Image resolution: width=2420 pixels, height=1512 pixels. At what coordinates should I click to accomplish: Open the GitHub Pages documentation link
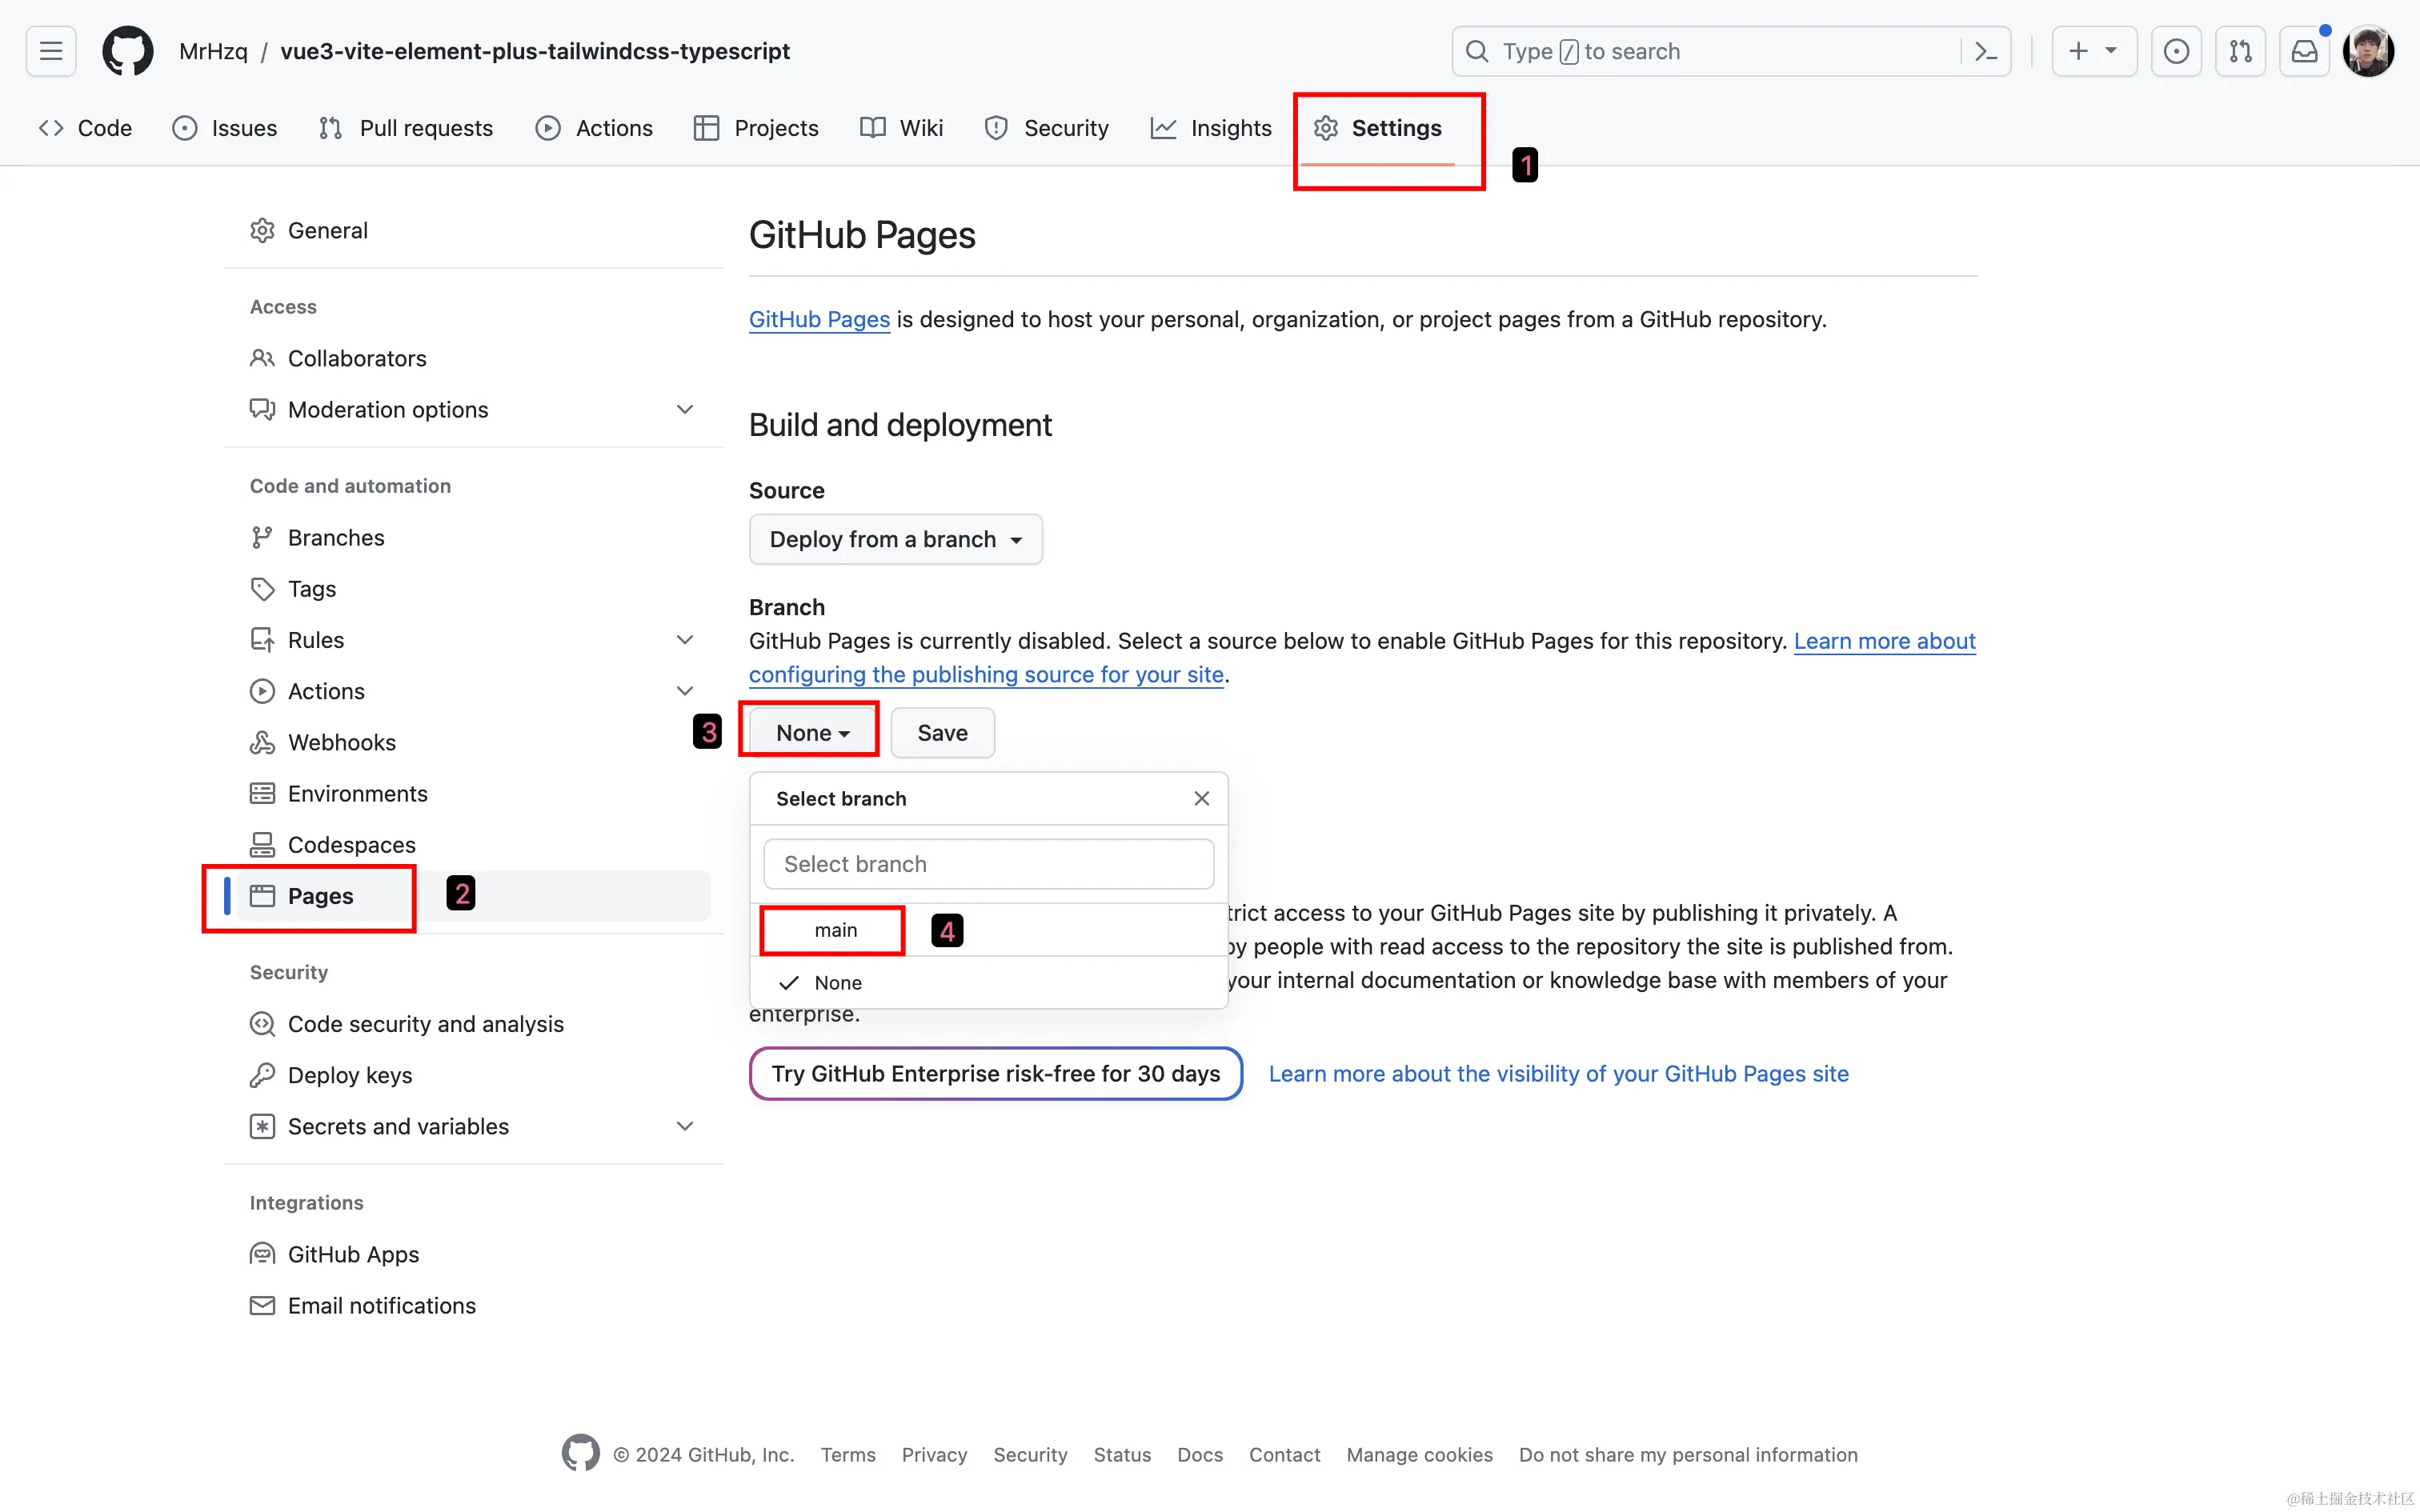tap(819, 319)
